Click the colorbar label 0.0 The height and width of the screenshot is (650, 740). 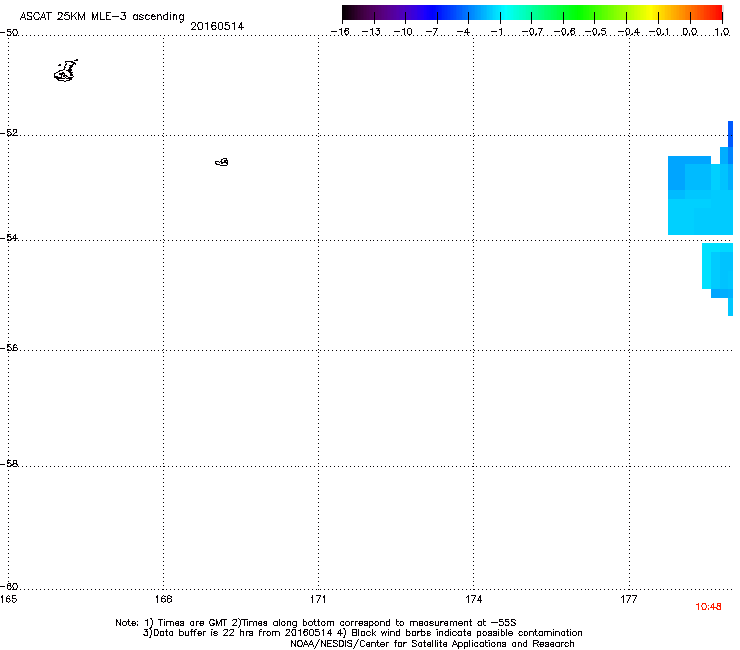(690, 32)
